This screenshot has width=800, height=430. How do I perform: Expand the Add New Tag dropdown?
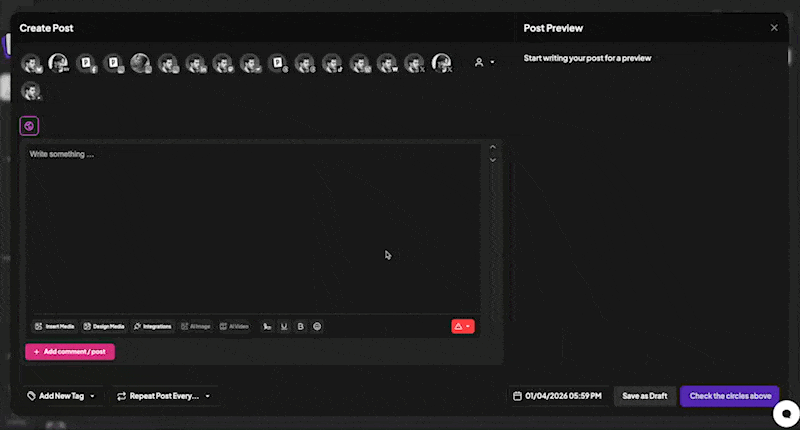(x=61, y=396)
